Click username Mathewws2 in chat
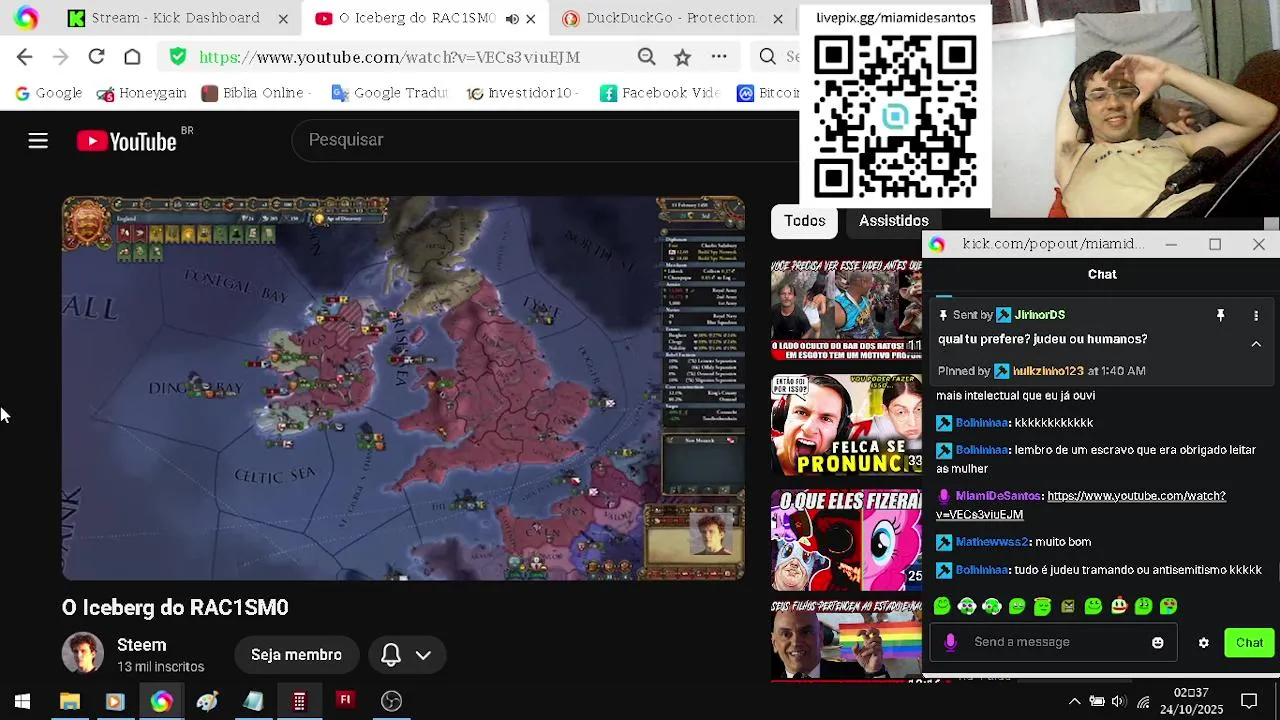Image resolution: width=1280 pixels, height=720 pixels. [x=992, y=542]
